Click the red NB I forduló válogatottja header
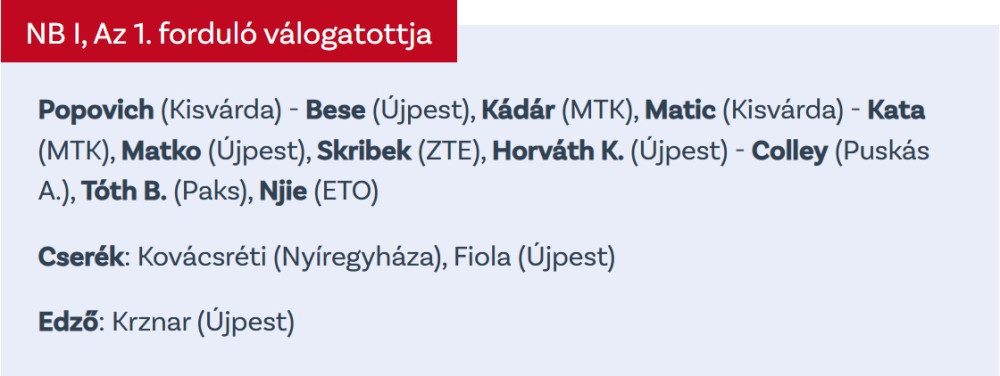The height and width of the screenshot is (376, 1000). [x=228, y=31]
